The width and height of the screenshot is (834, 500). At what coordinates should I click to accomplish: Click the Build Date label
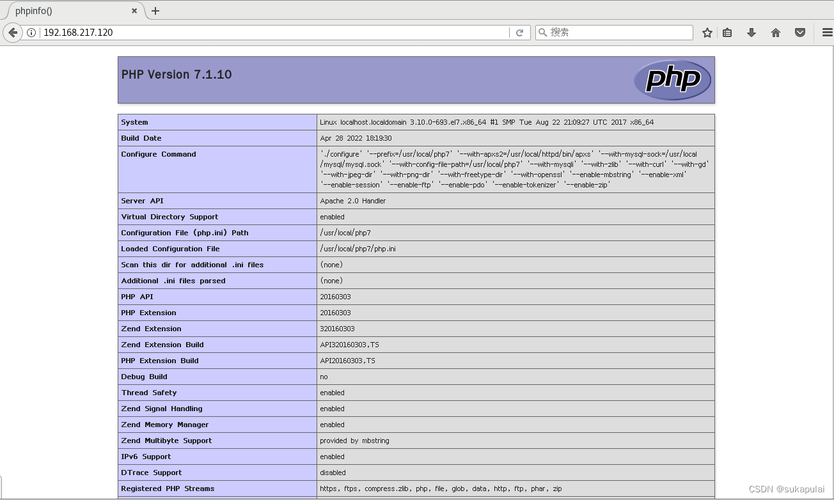coord(141,138)
